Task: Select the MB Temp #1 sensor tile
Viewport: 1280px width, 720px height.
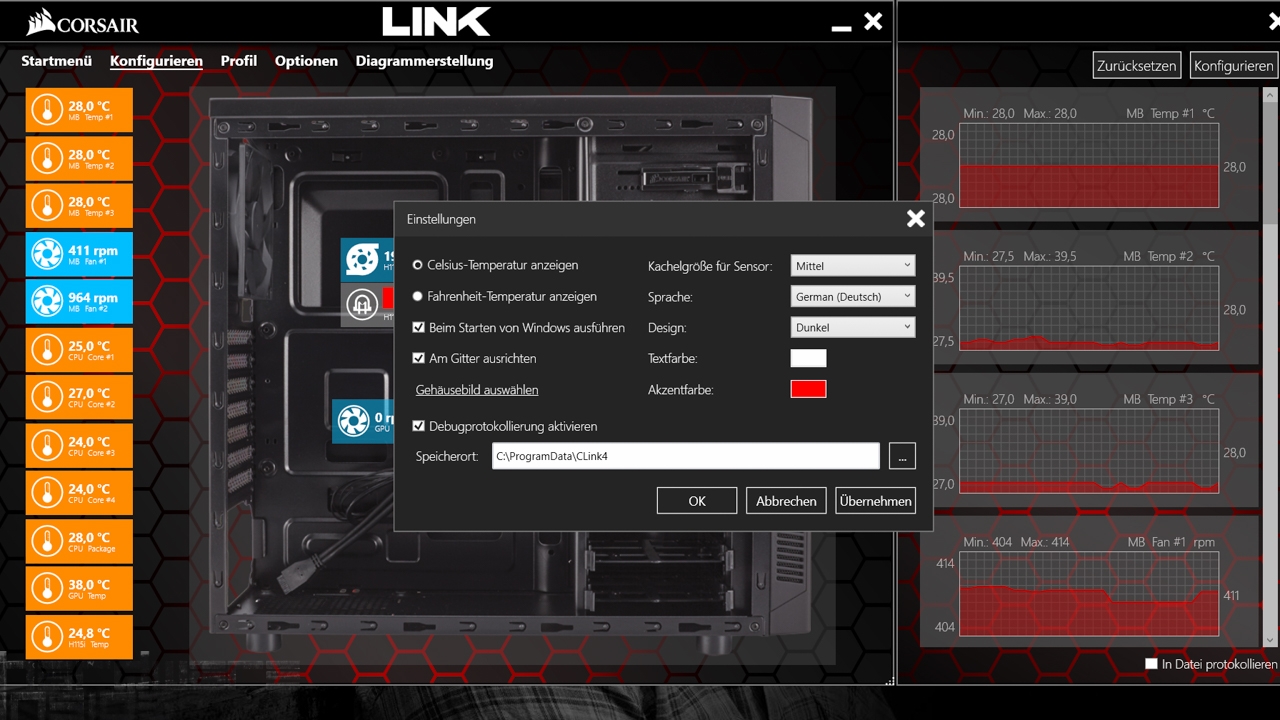Action: (x=79, y=109)
